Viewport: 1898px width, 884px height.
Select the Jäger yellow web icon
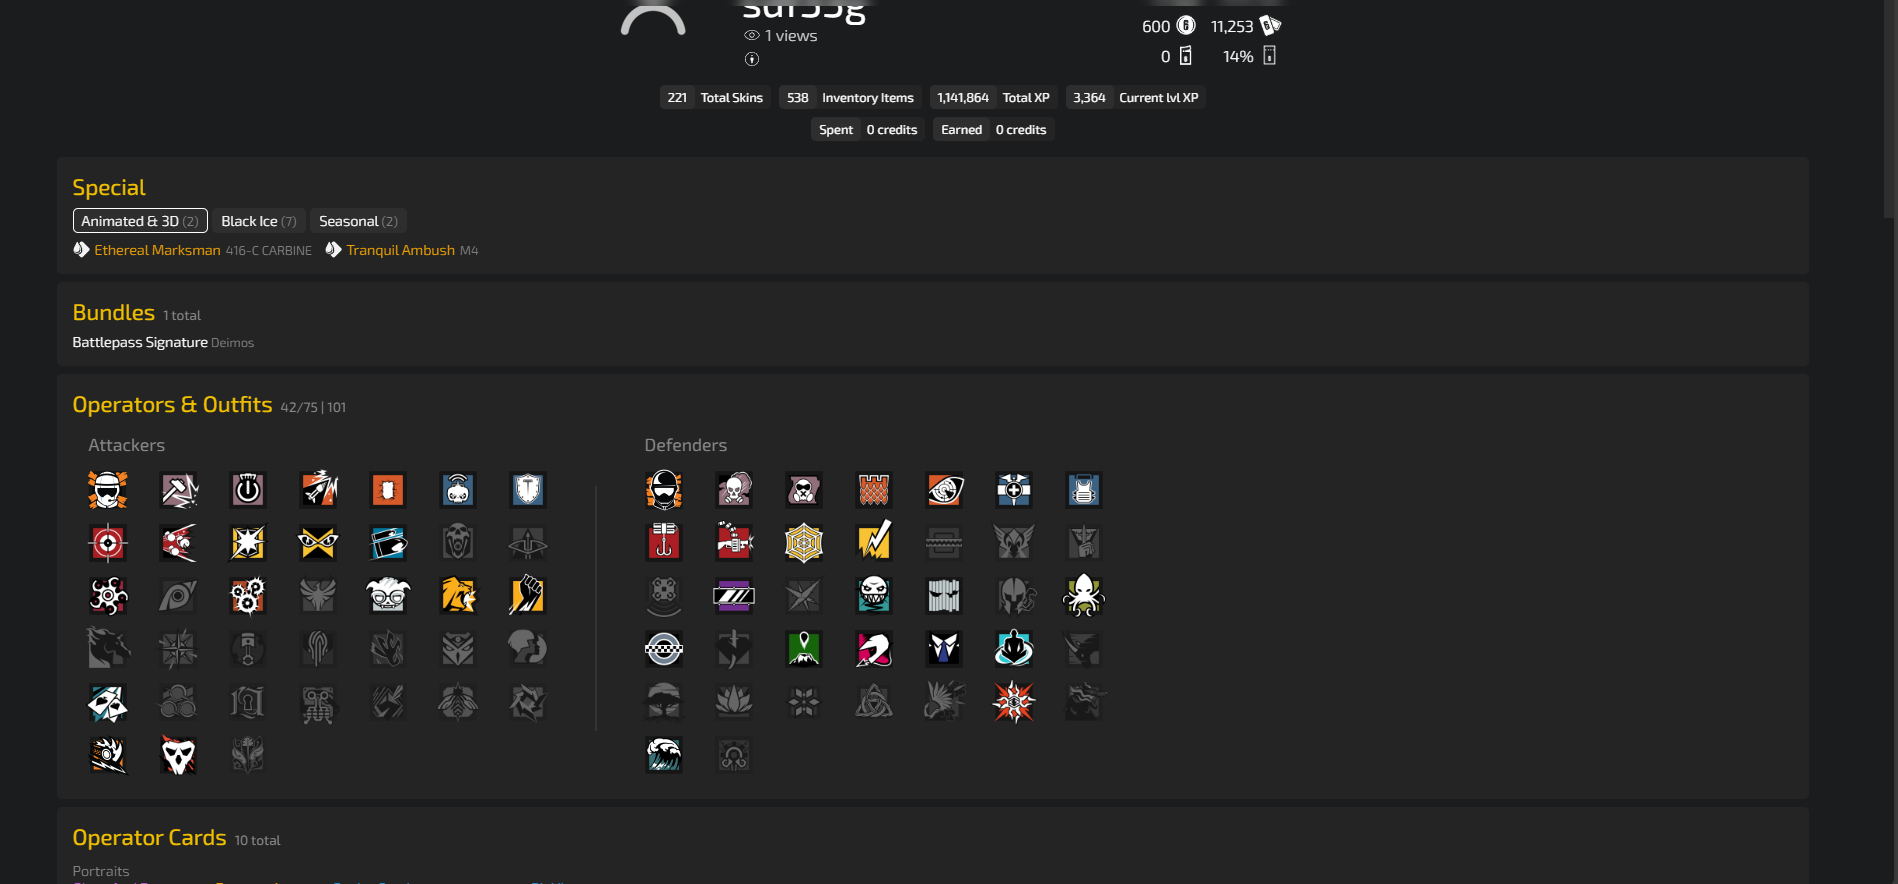(x=804, y=543)
